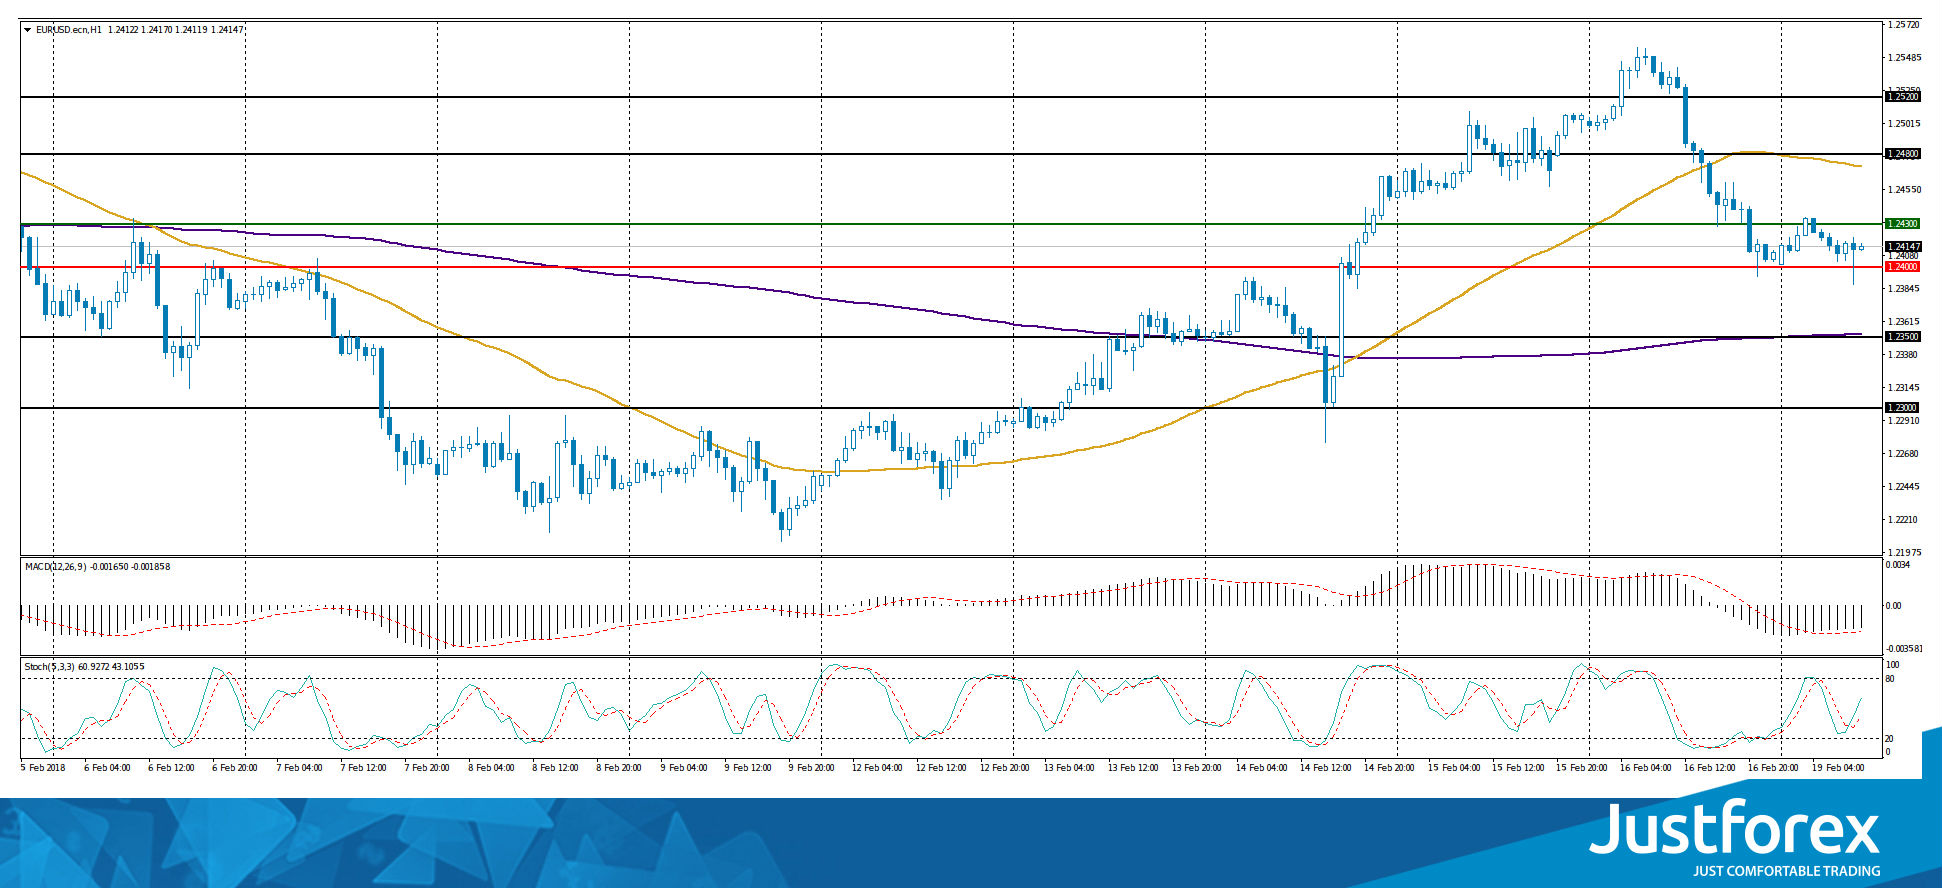Click the current price label 1.24147

coord(1903,247)
